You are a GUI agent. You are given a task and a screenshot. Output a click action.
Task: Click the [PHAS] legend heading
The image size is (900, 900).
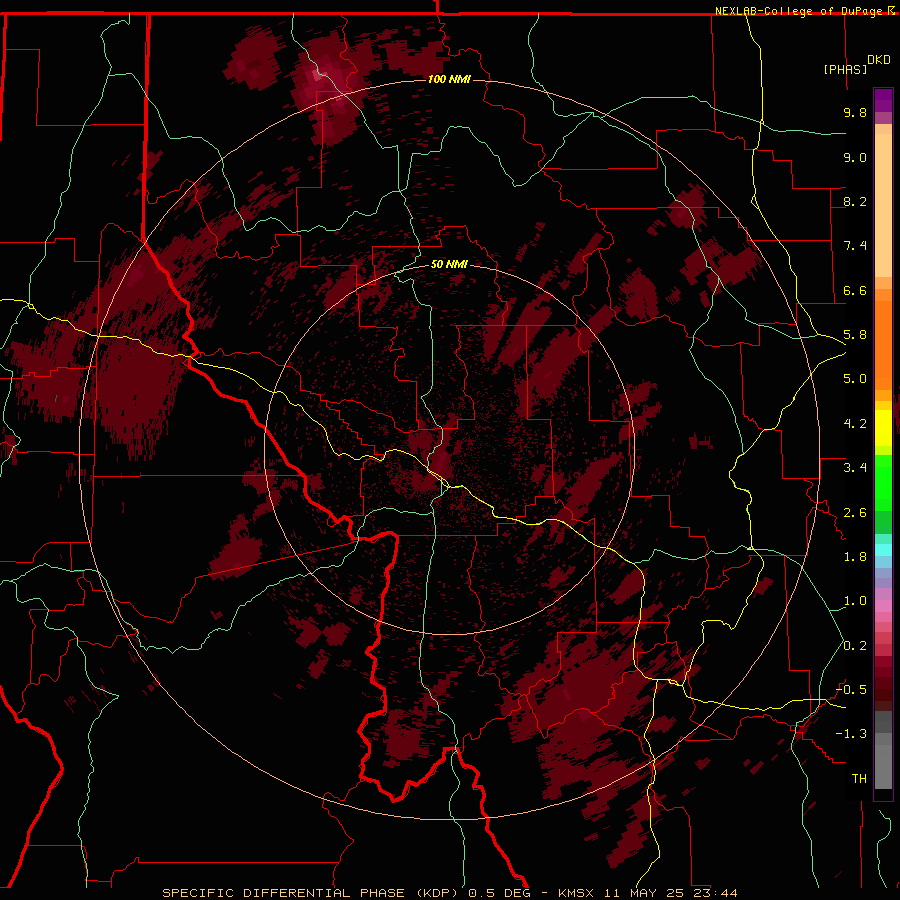click(845, 69)
